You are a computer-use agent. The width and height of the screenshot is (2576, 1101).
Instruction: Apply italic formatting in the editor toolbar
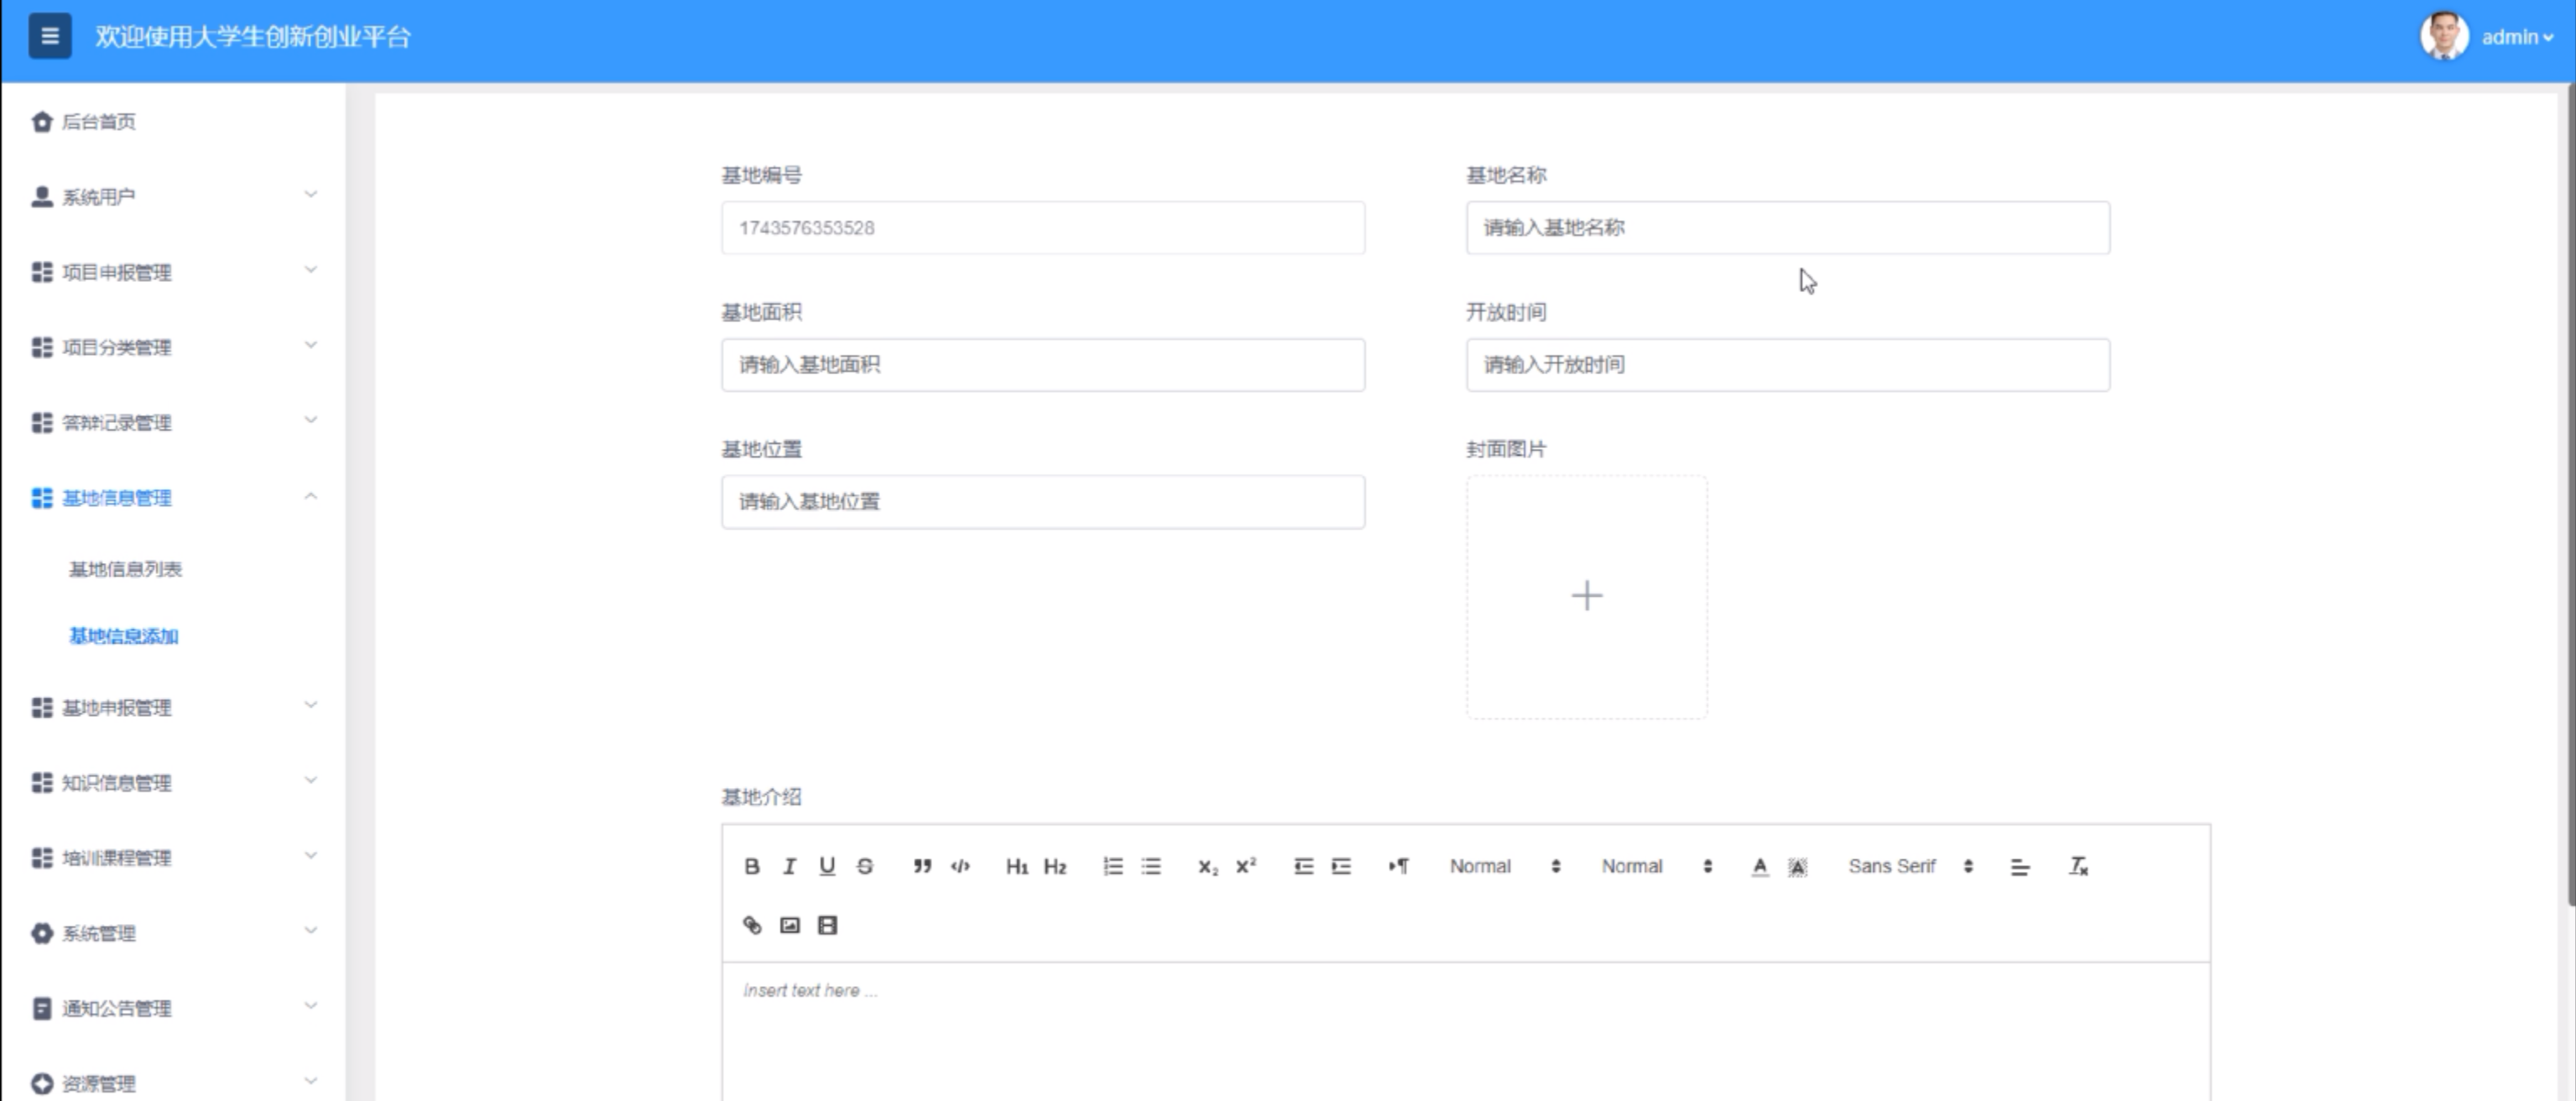click(x=789, y=866)
